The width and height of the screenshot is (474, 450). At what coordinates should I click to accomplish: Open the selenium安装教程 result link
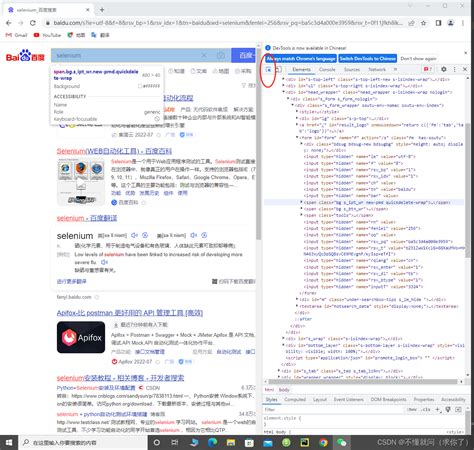(x=120, y=378)
